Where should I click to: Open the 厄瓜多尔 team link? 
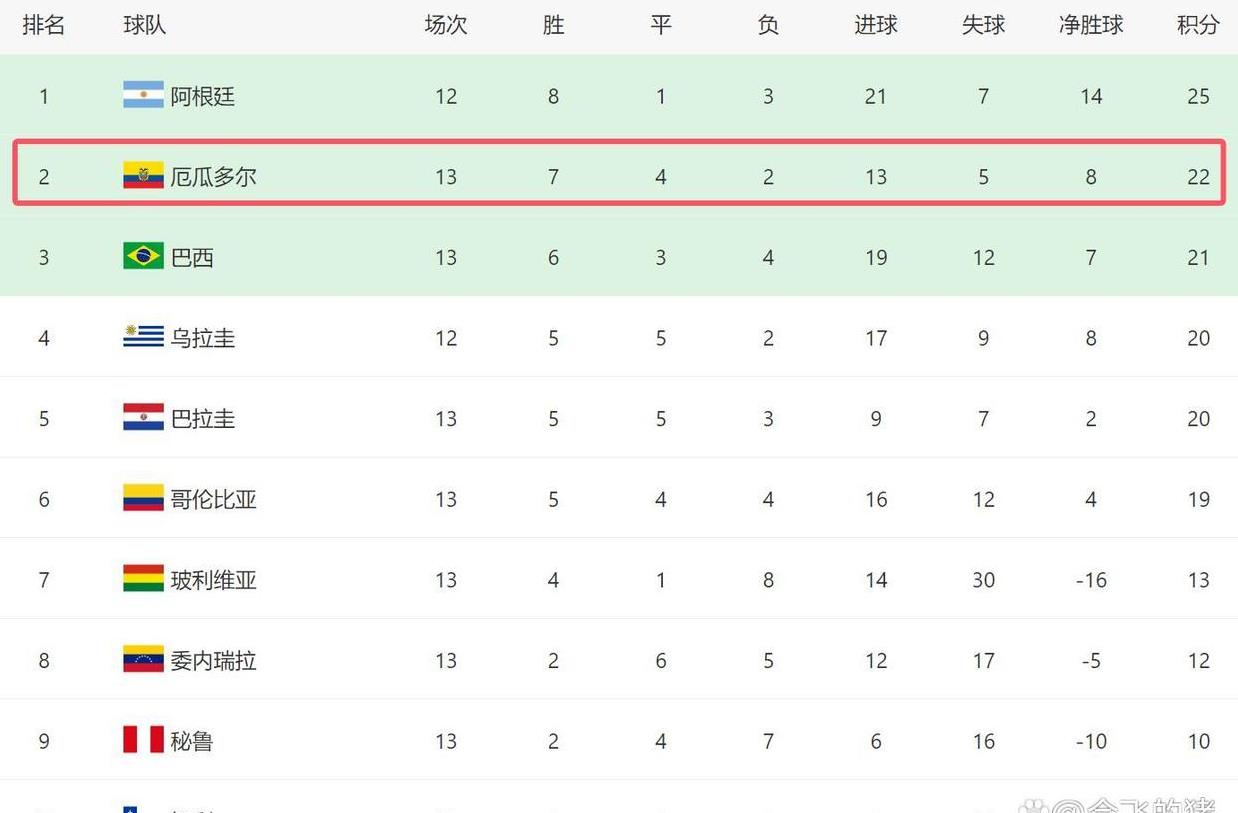pyautogui.click(x=214, y=177)
